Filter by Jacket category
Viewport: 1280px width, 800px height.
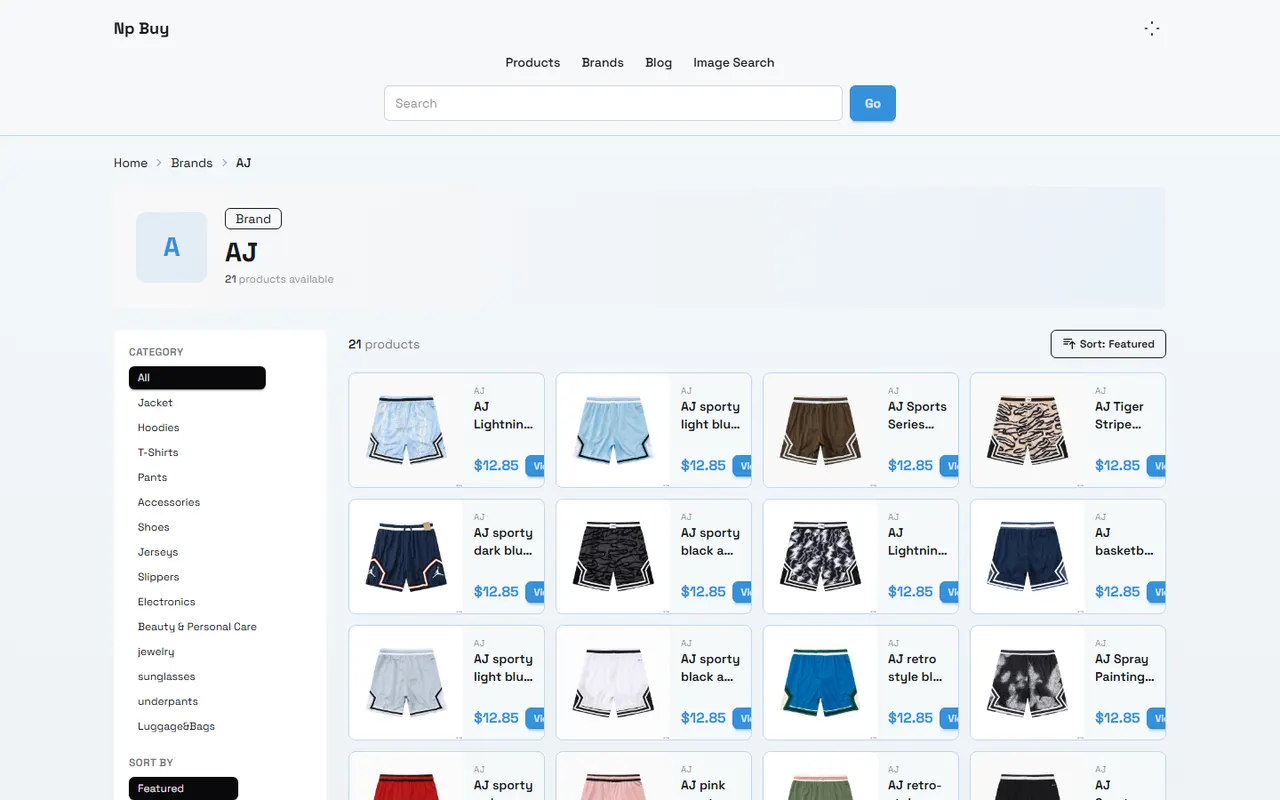tap(155, 403)
